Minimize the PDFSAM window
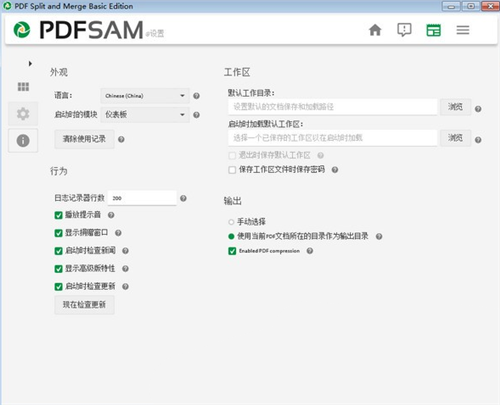Viewport: 500px width, 405px height. (x=451, y=6)
